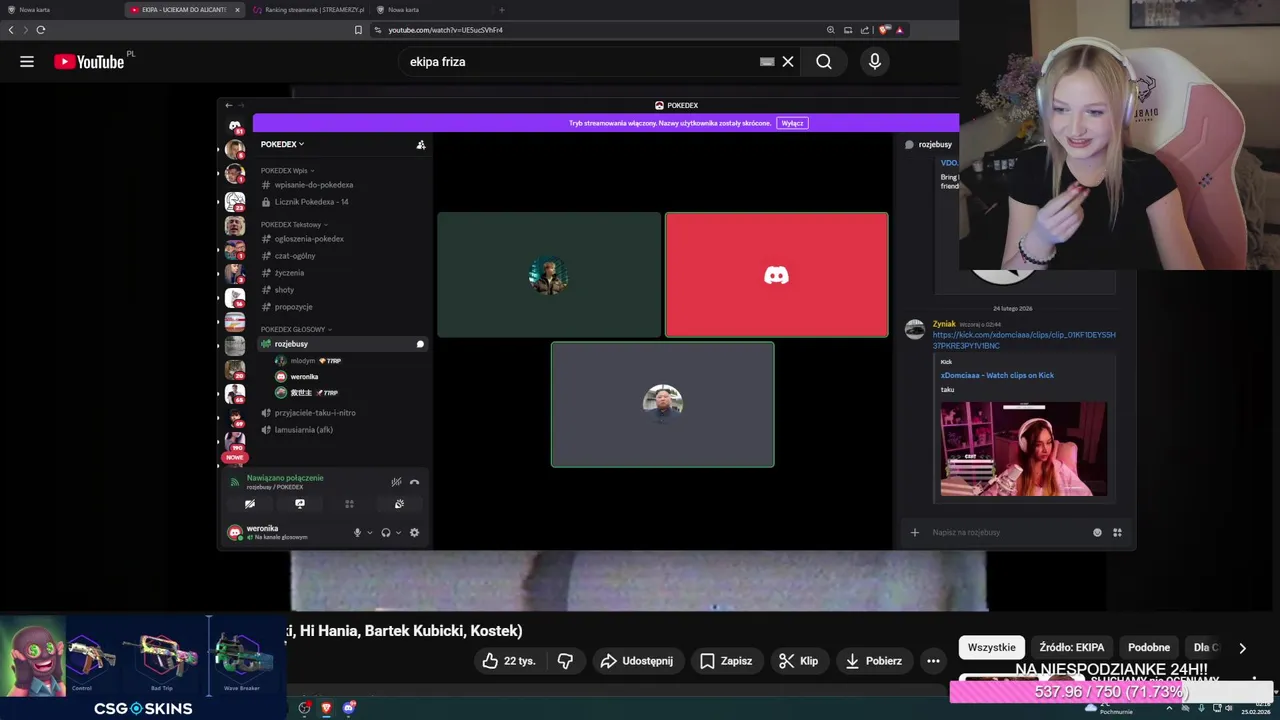
Task: Reload the page in the browser
Action: [x=41, y=30]
